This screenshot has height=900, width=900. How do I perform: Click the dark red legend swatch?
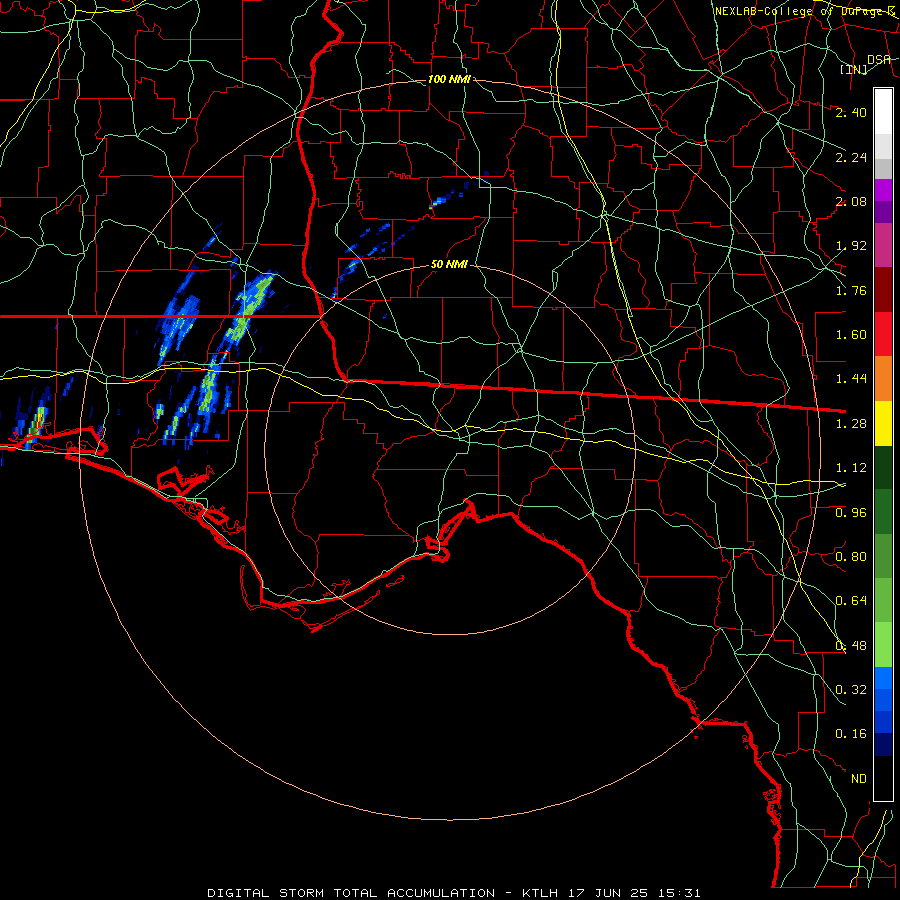tap(883, 290)
